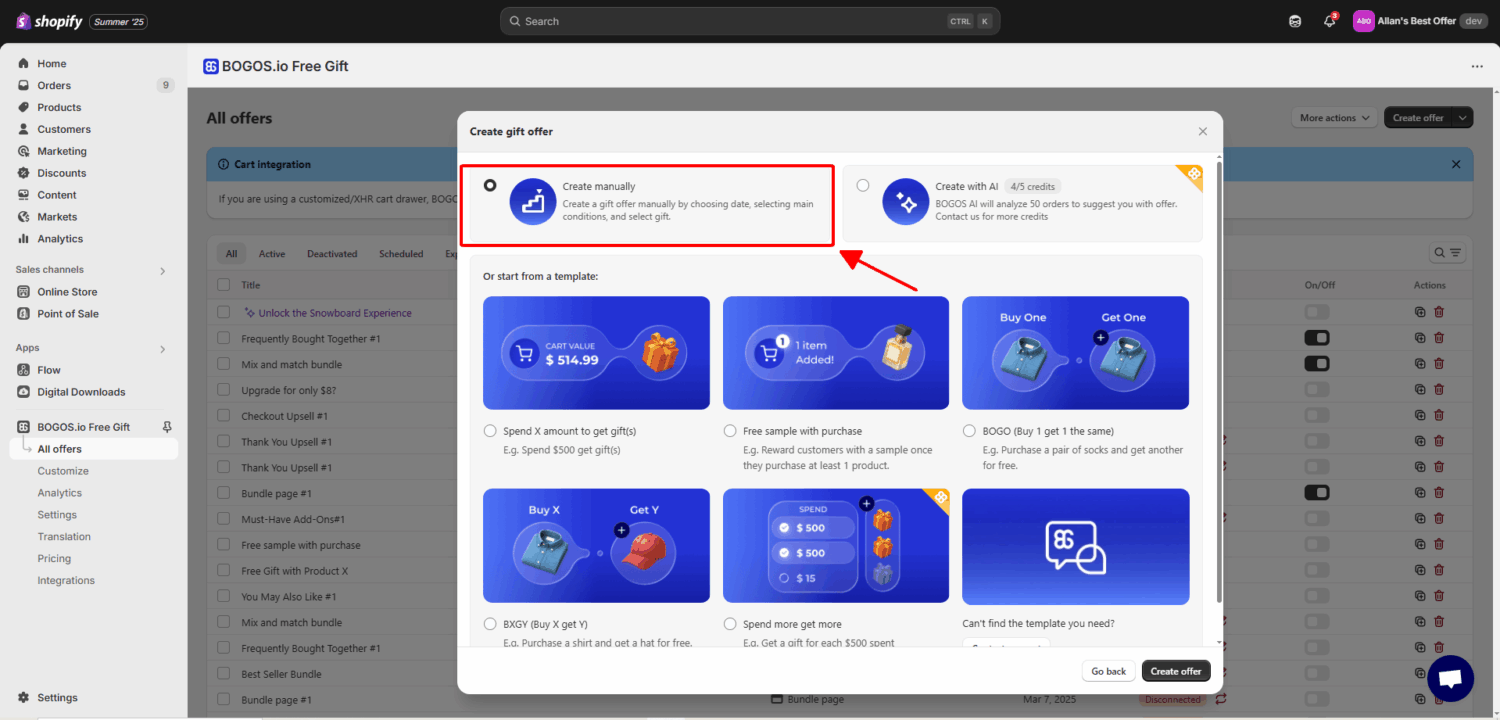This screenshot has height=720, width=1500.
Task: Open Translation under BOGOS.io
Action: click(64, 537)
